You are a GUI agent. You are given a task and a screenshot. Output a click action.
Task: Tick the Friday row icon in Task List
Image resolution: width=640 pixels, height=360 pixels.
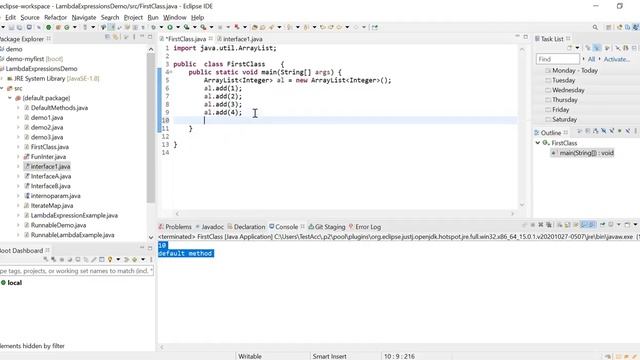coord(548,110)
